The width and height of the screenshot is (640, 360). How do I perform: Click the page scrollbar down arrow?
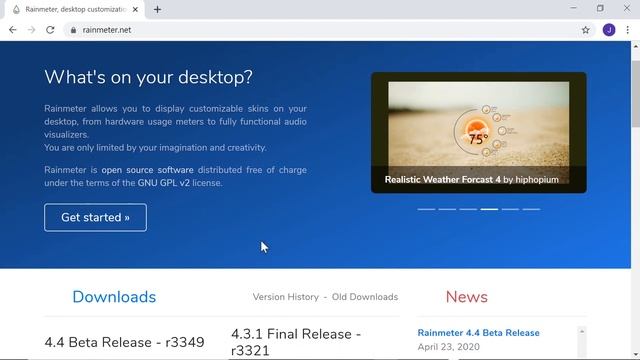click(x=636, y=354)
